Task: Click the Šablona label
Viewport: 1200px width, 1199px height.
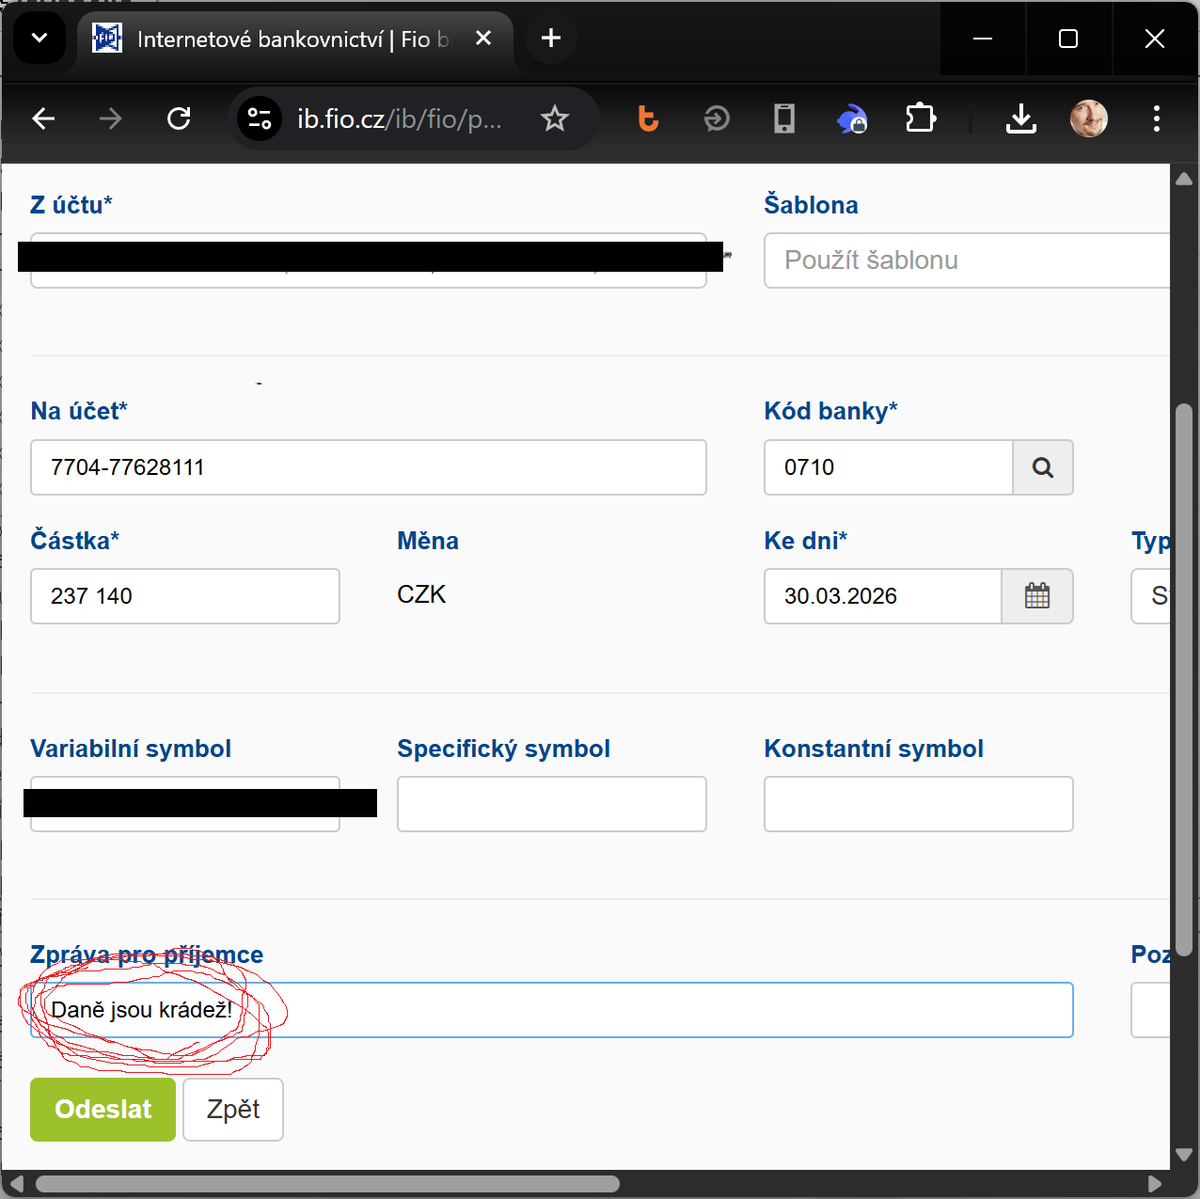Action: tap(811, 205)
